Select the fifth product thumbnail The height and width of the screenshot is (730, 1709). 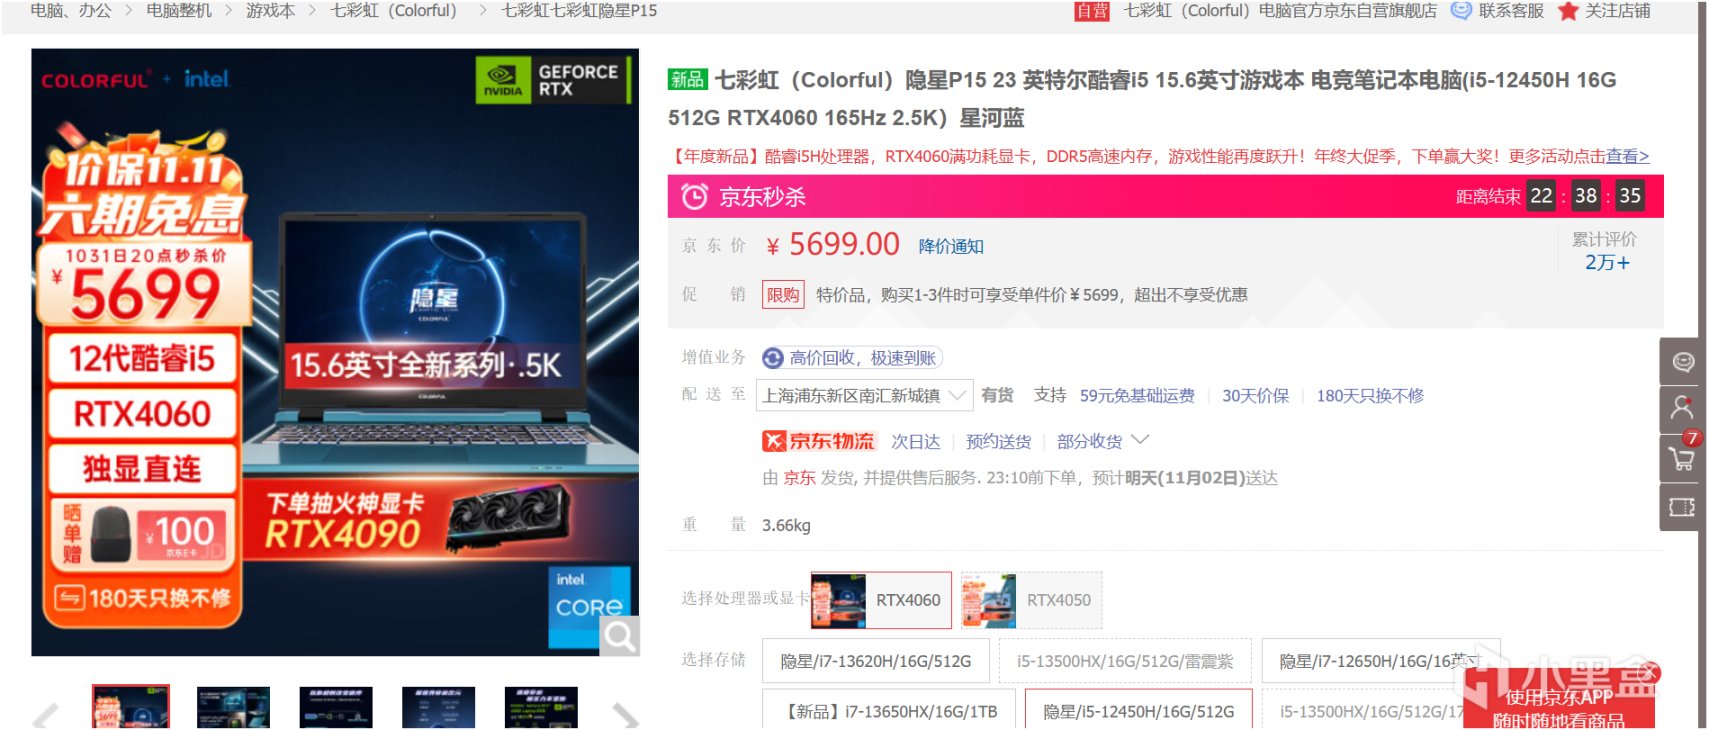point(541,706)
